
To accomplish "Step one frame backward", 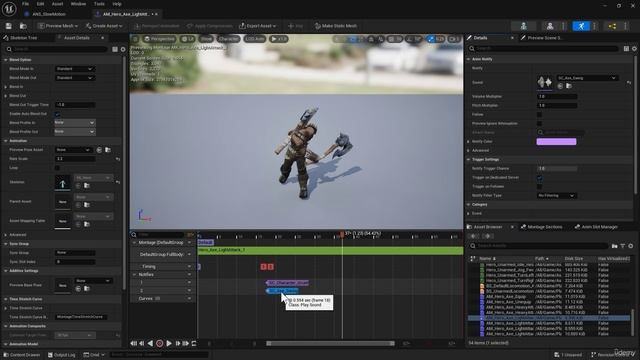I will [x=142, y=344].
